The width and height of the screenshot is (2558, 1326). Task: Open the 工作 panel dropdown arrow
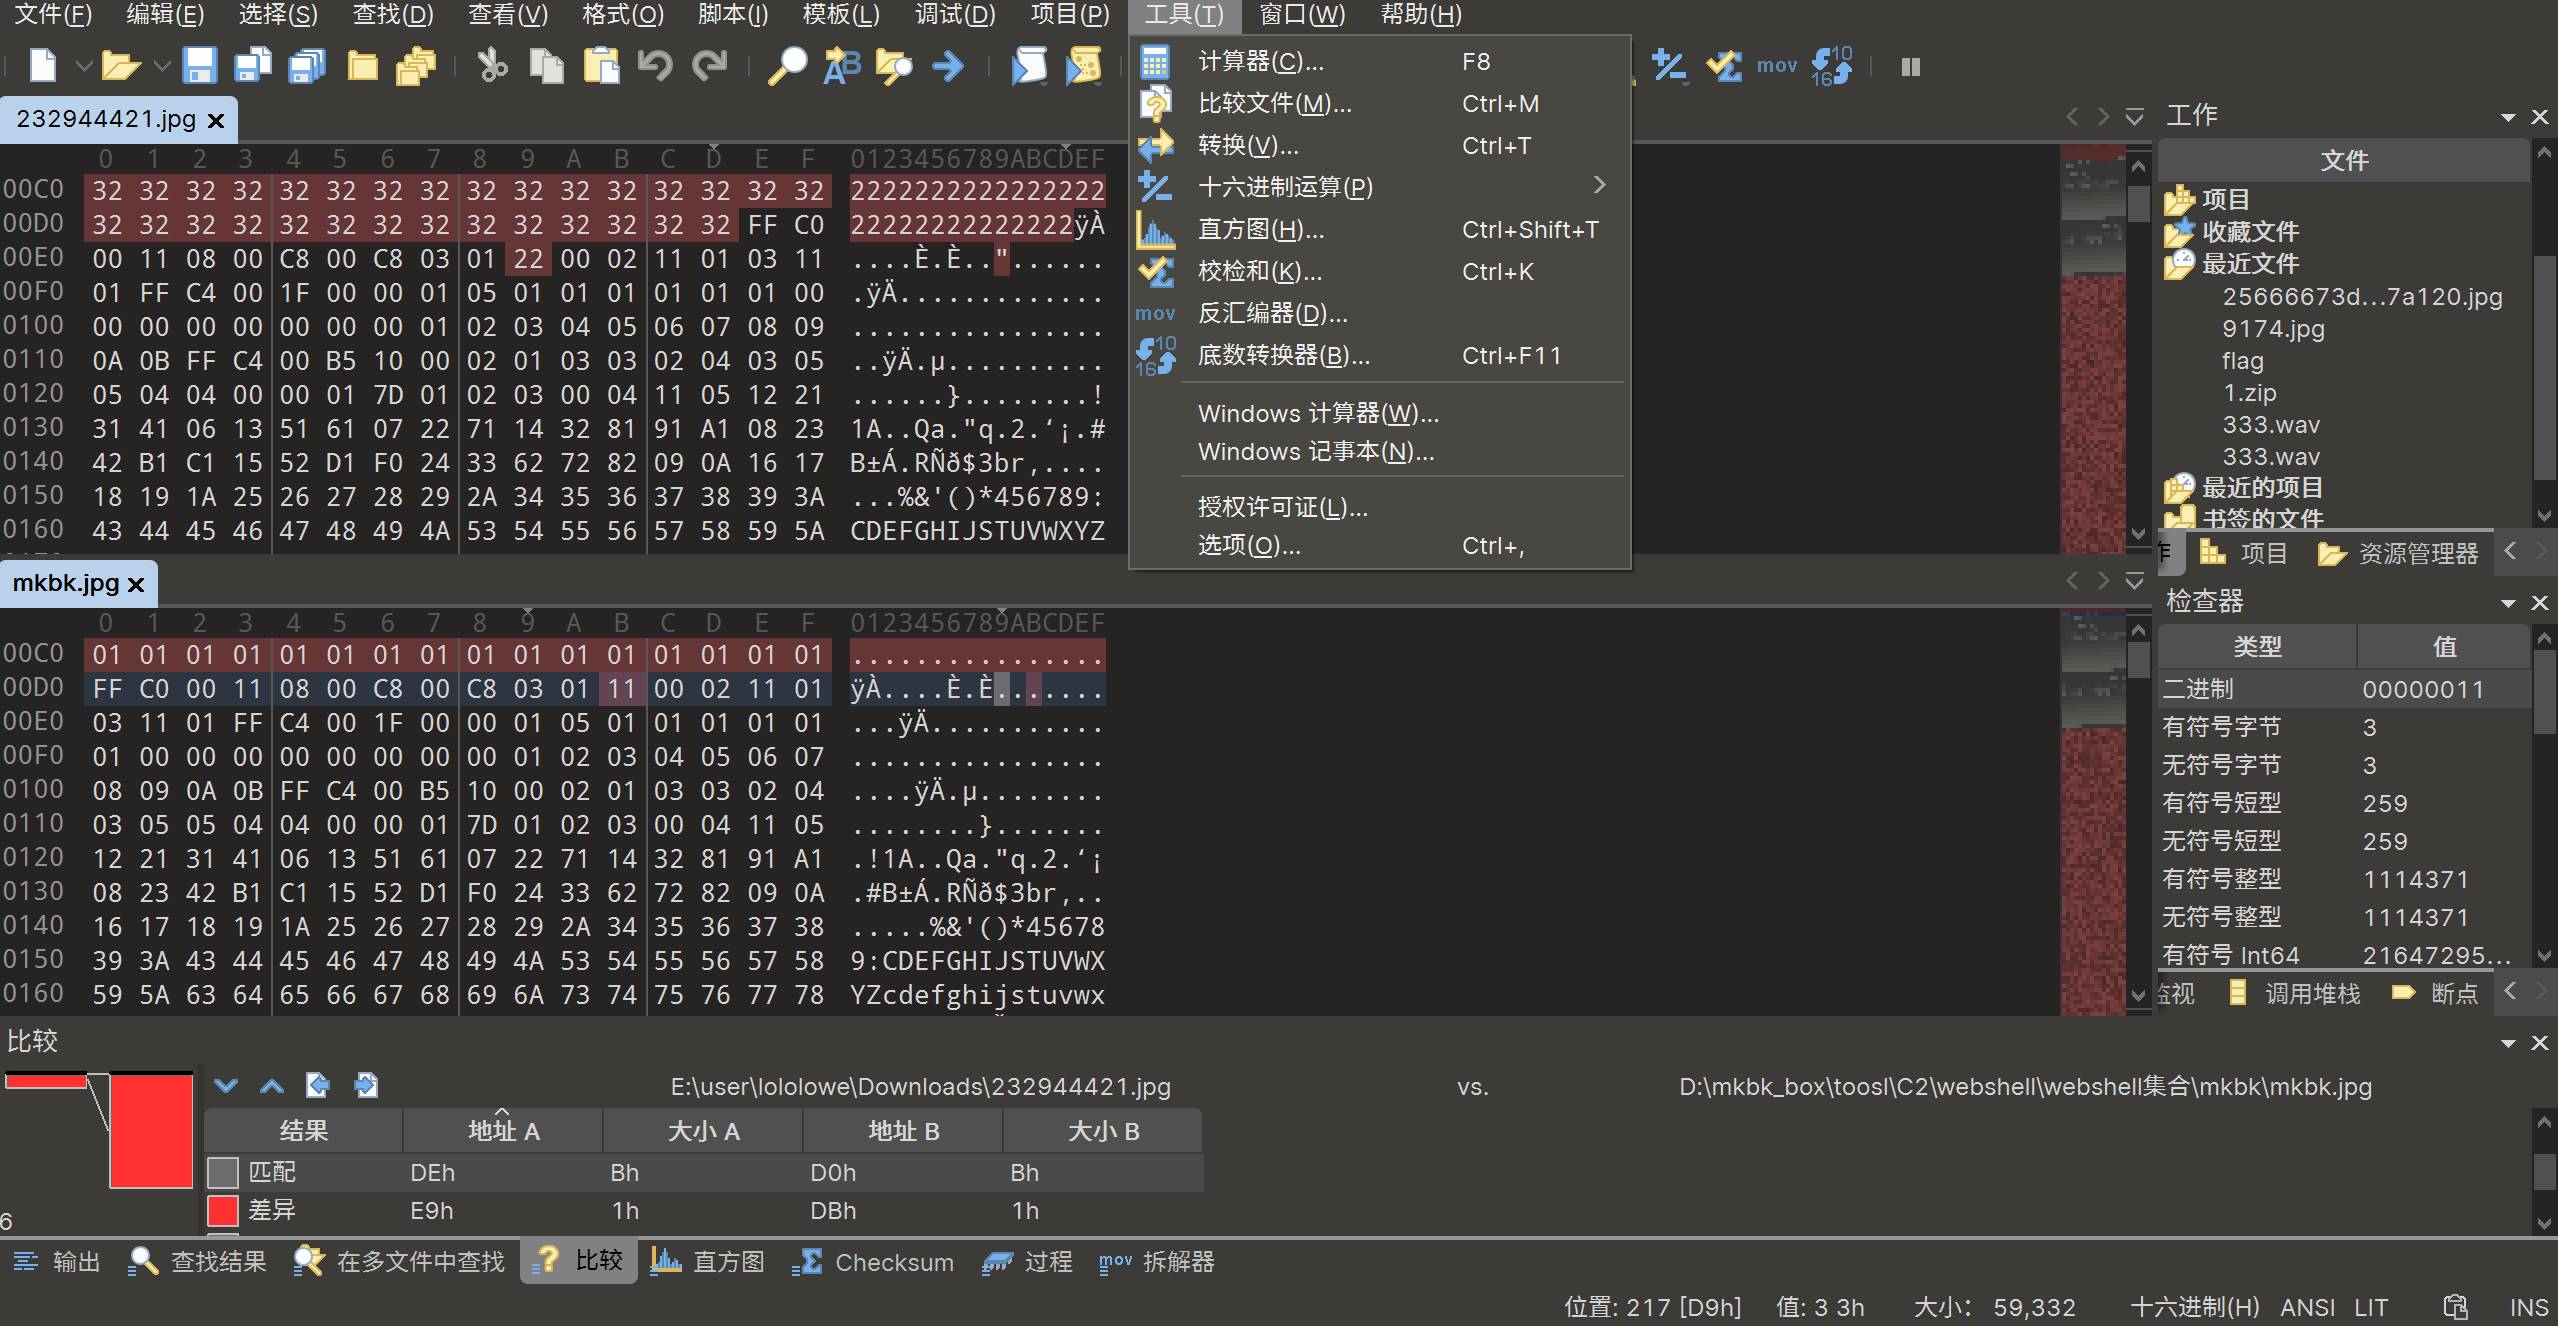coord(2507,118)
